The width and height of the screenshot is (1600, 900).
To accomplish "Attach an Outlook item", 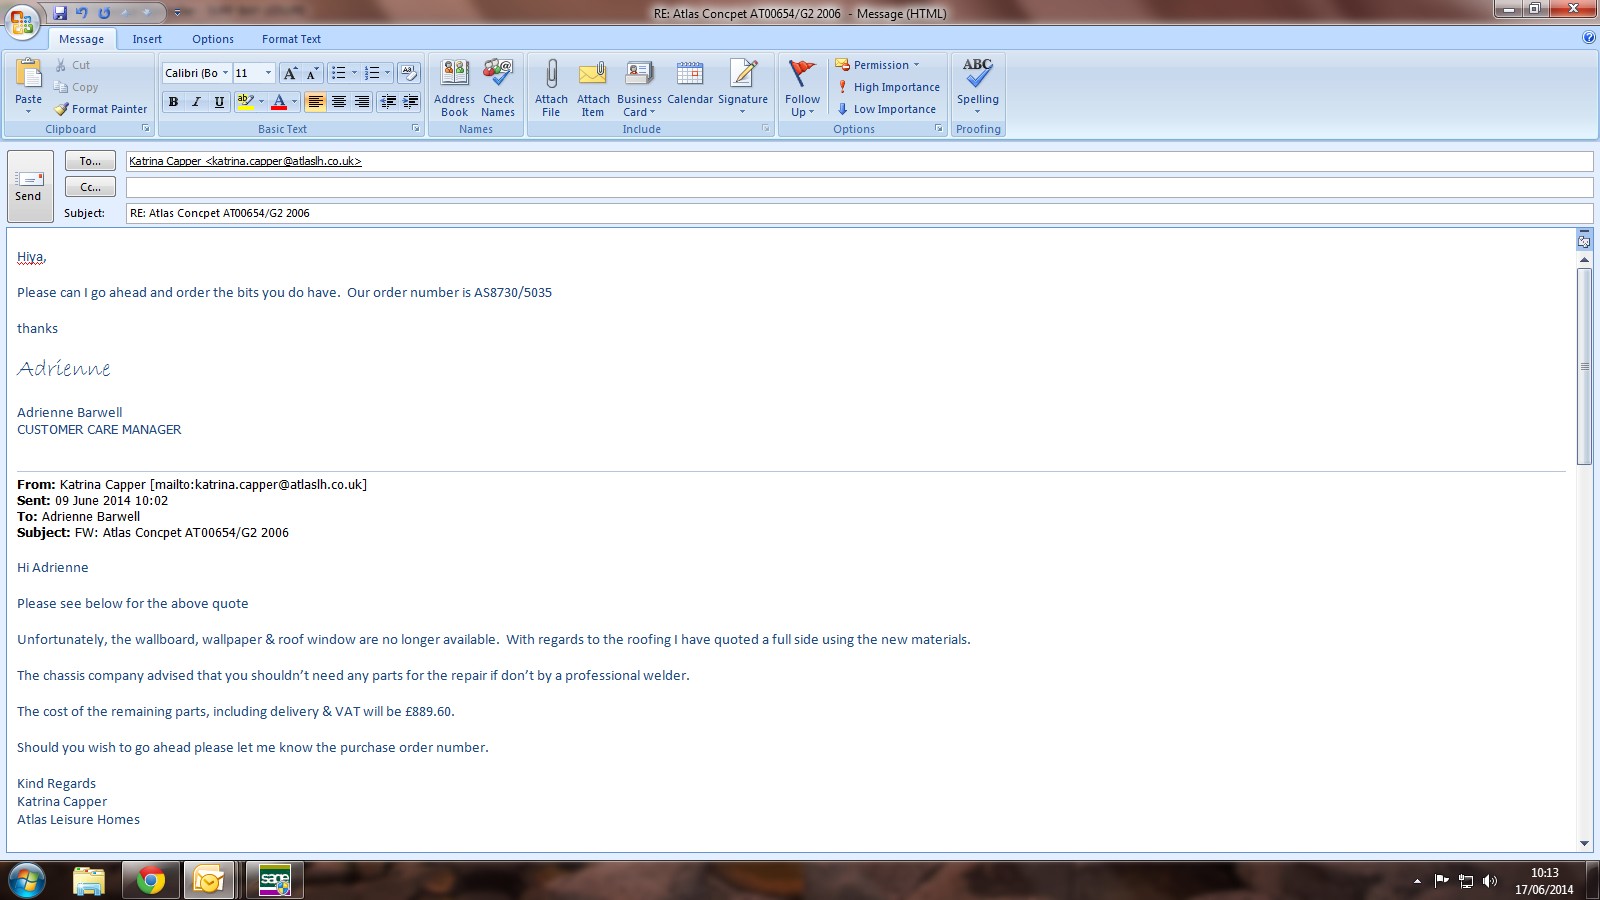I will (x=593, y=88).
